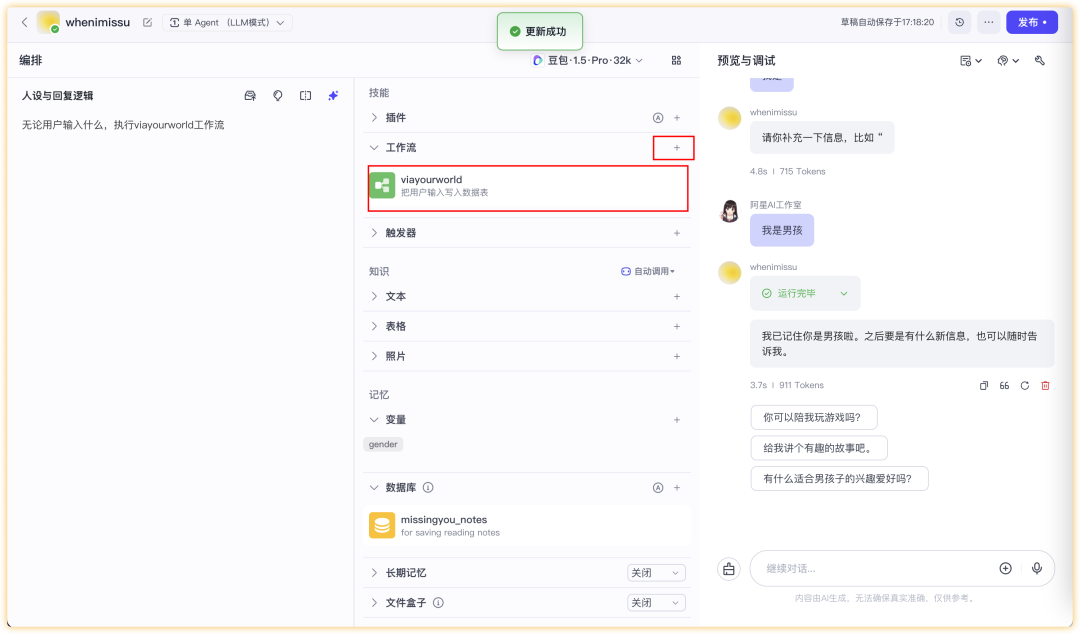Click the auto-add A icon for 数据库
Image resolution: width=1080 pixels, height=634 pixels.
658,488
